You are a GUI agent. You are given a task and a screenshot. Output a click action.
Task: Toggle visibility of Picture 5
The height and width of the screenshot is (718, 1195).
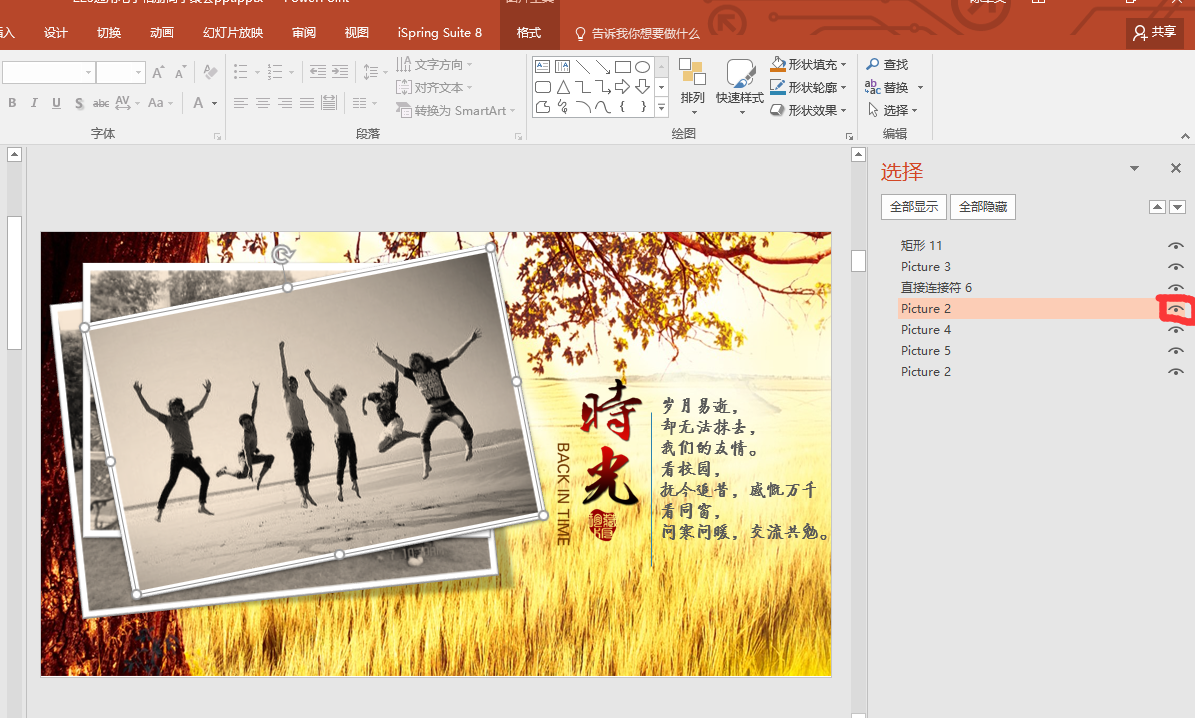point(1176,351)
